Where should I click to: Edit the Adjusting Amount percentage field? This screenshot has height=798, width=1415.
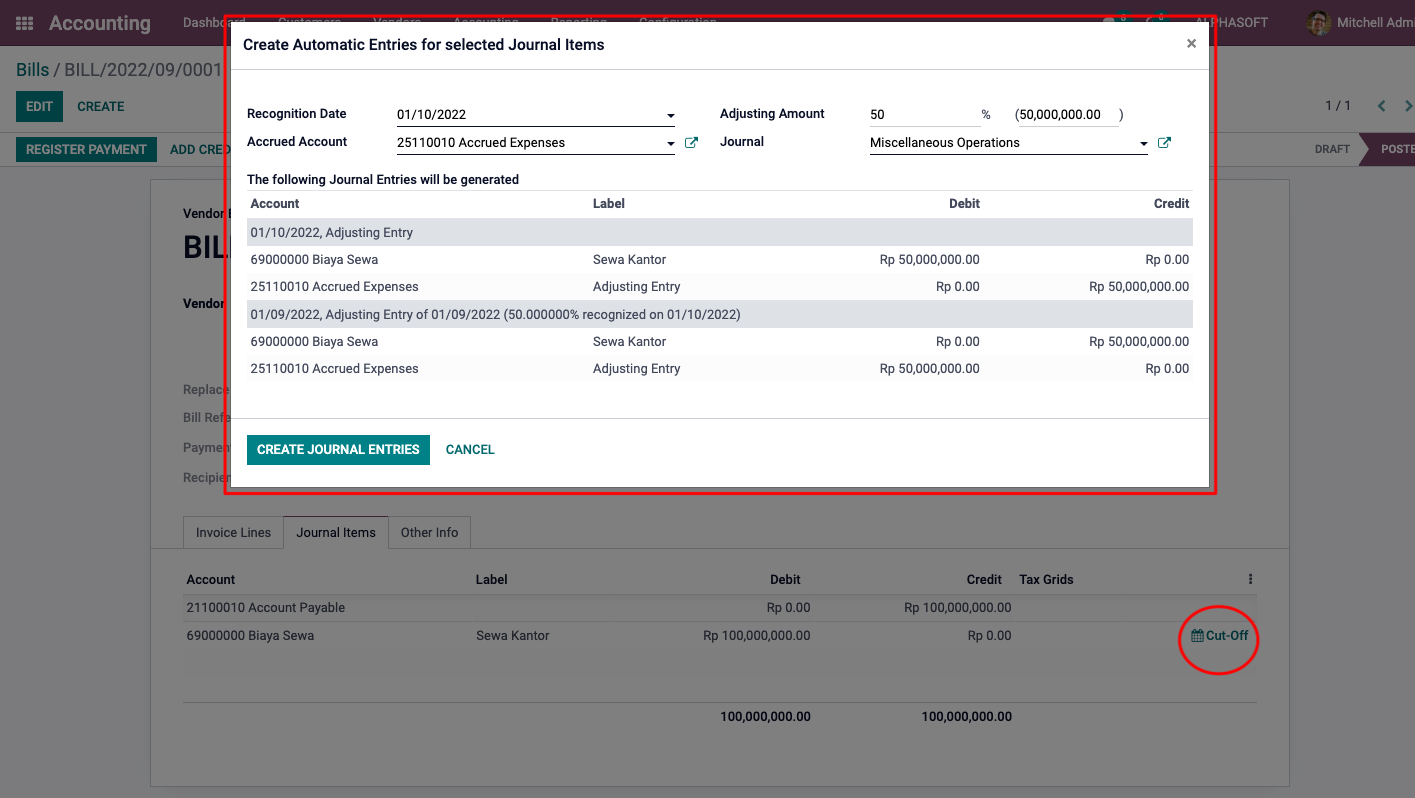922,115
